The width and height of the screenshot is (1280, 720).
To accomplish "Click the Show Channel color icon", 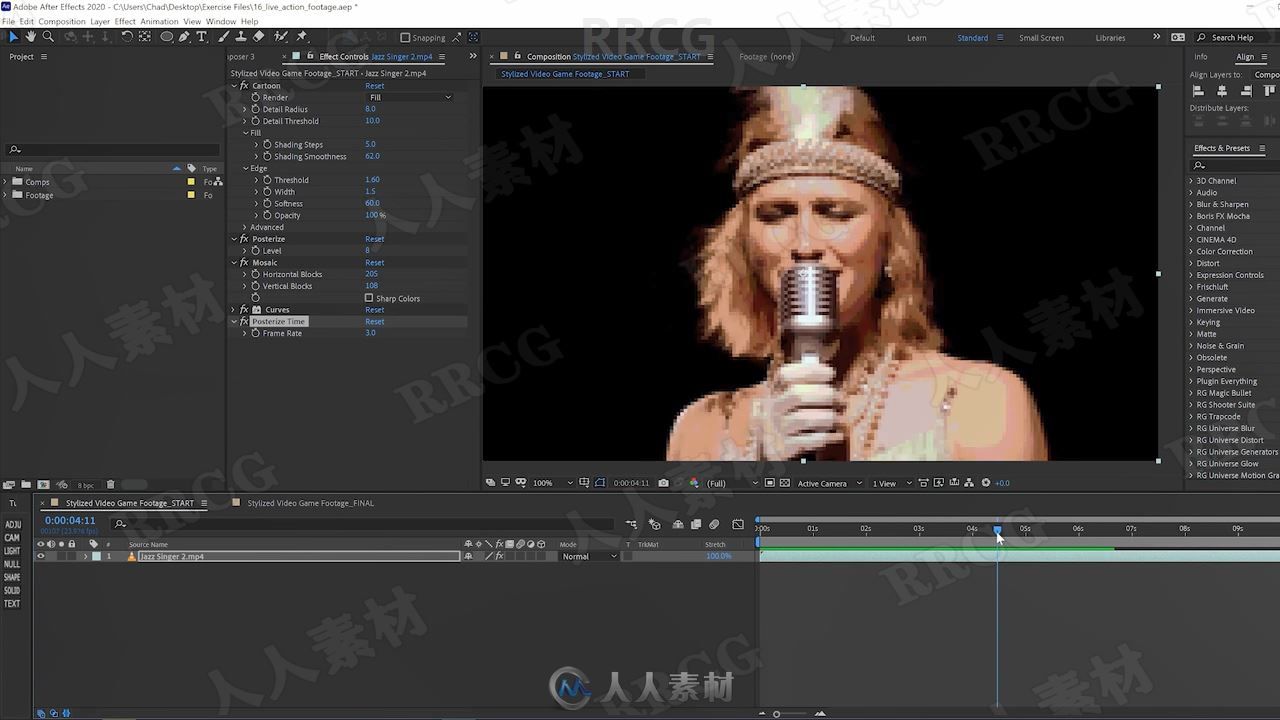I will (x=694, y=483).
